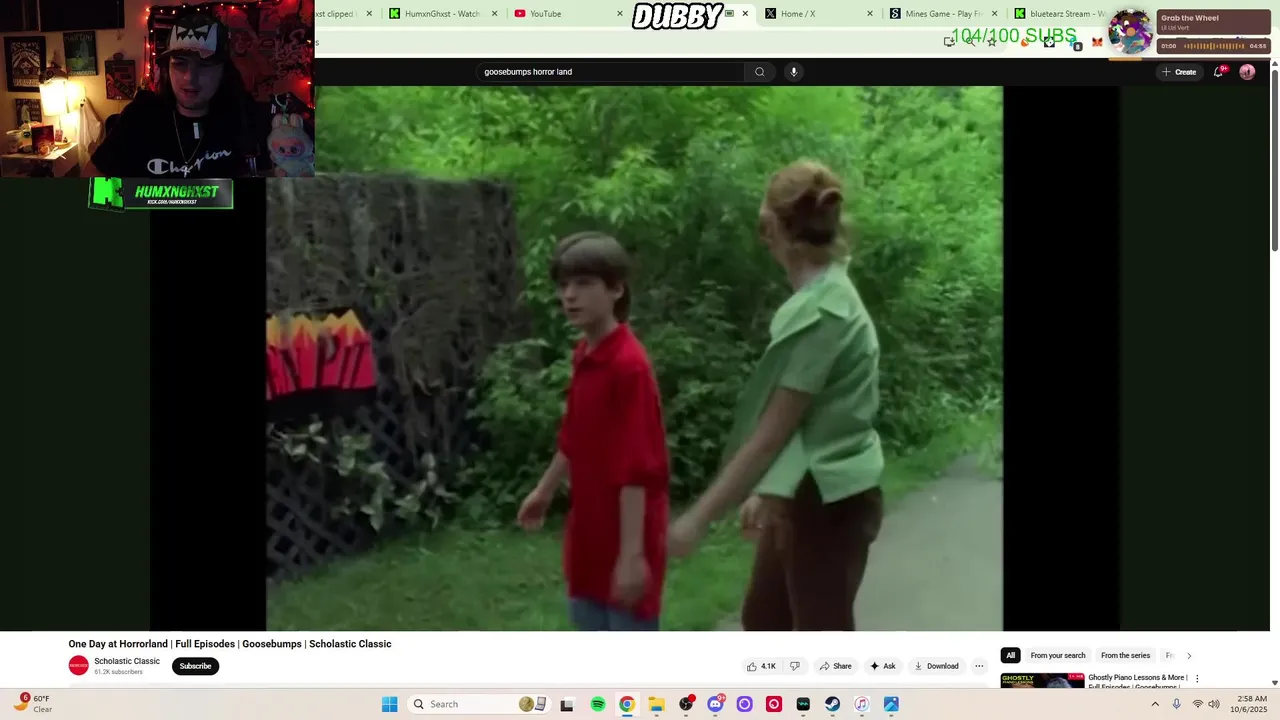Open Discord from the taskbar
The height and width of the screenshot is (720, 1280).
coord(715,704)
